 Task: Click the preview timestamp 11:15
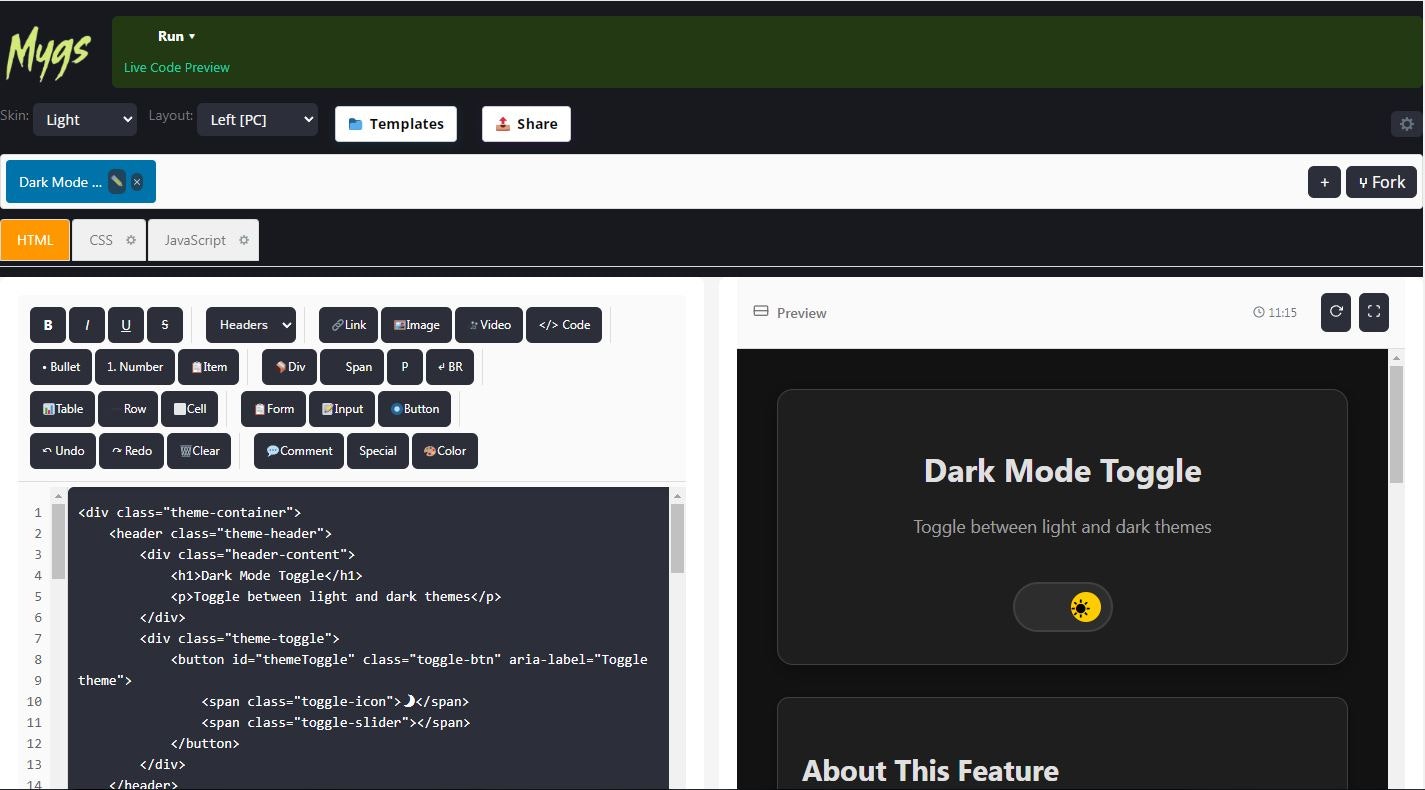tap(1275, 313)
